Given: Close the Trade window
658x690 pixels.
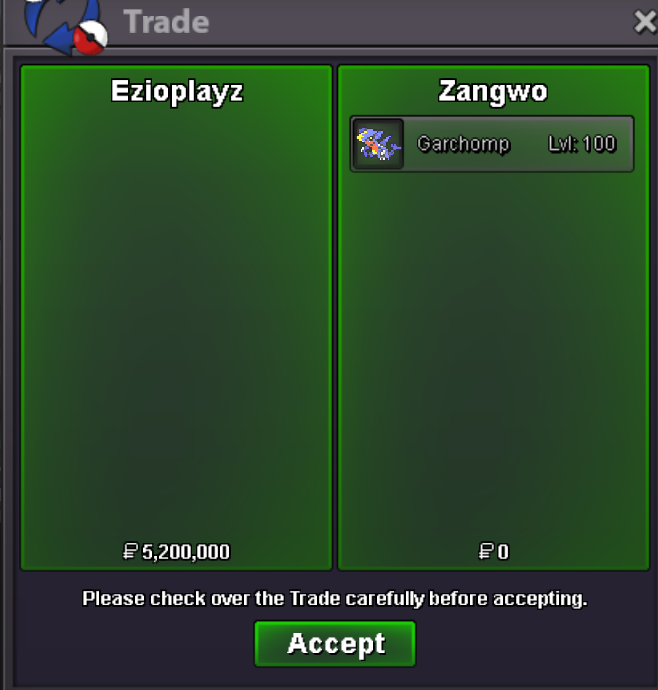Looking at the screenshot, I should [x=645, y=22].
